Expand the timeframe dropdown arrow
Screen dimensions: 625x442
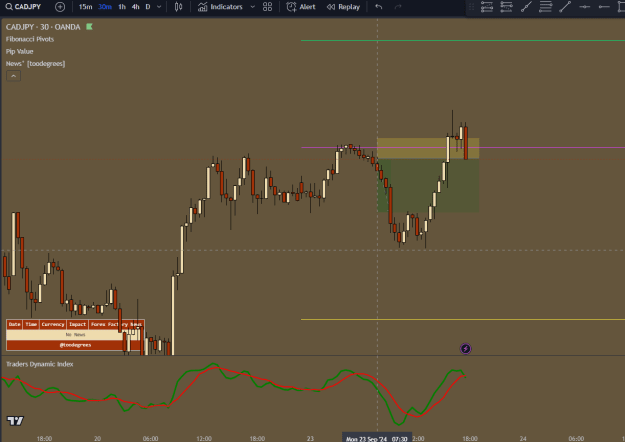159,7
